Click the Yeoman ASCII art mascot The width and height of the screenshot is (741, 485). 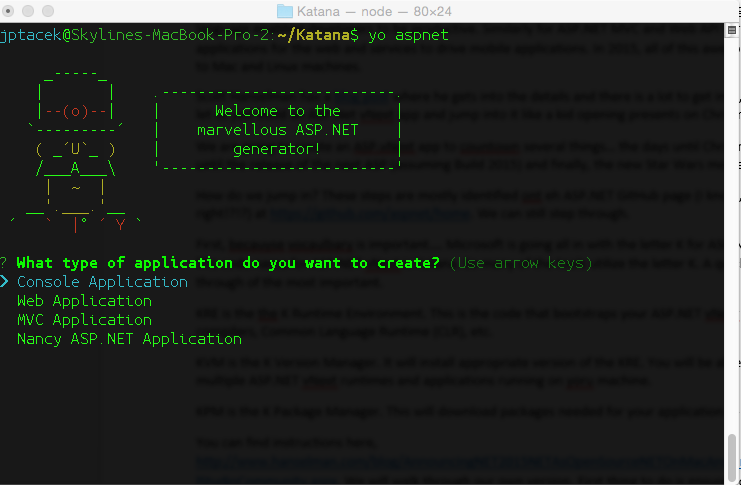tap(76, 151)
